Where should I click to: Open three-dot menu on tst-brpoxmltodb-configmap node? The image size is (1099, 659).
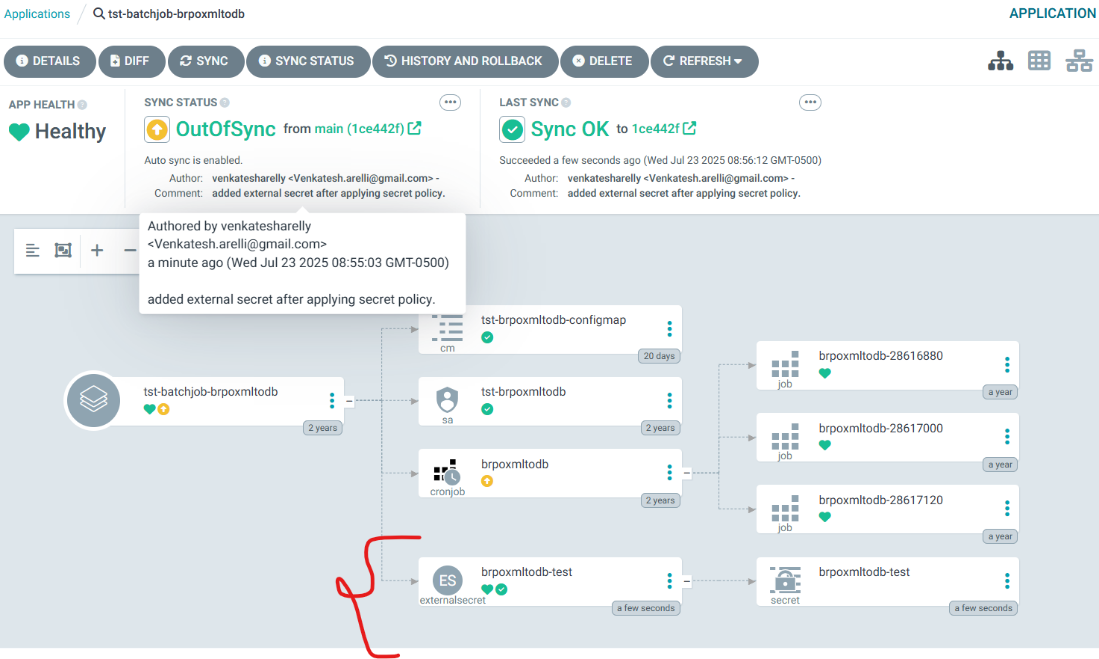pyautogui.click(x=668, y=329)
